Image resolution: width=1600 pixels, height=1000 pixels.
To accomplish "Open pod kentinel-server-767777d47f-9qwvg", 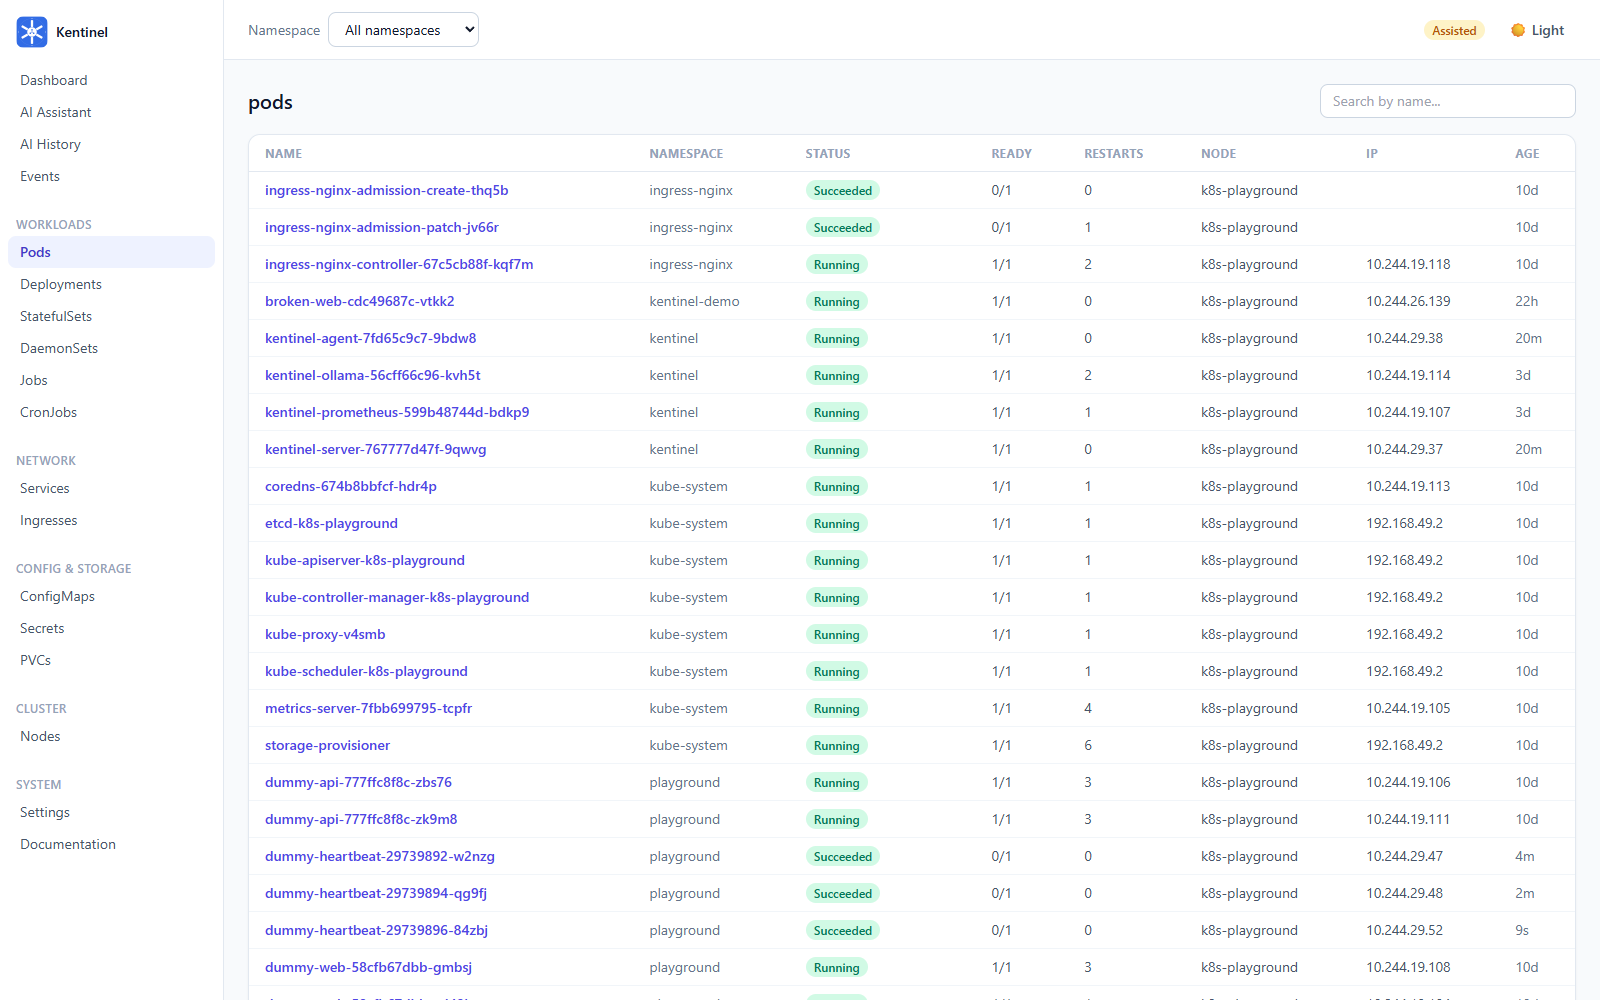I will pyautogui.click(x=375, y=449).
